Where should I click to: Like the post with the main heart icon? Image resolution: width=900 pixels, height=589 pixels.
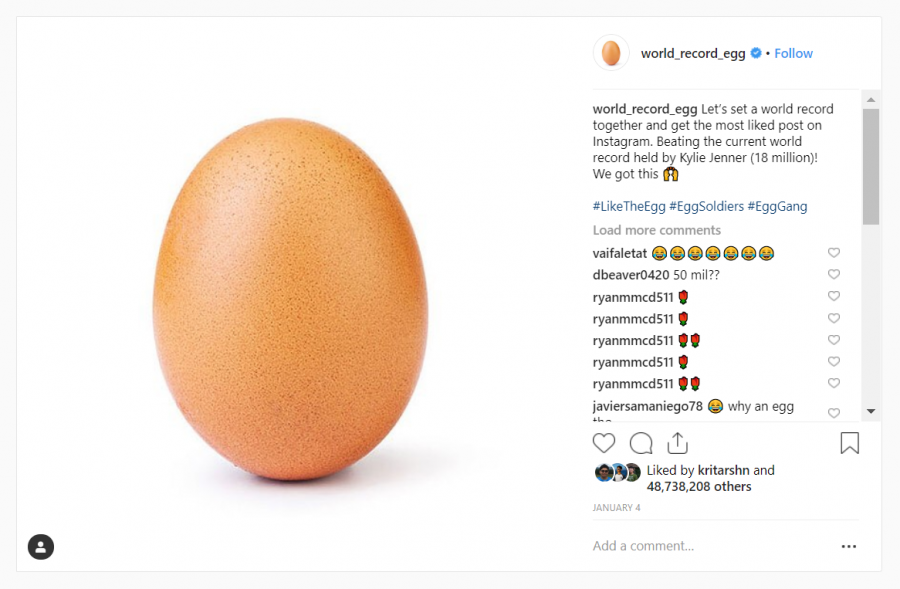coord(604,443)
